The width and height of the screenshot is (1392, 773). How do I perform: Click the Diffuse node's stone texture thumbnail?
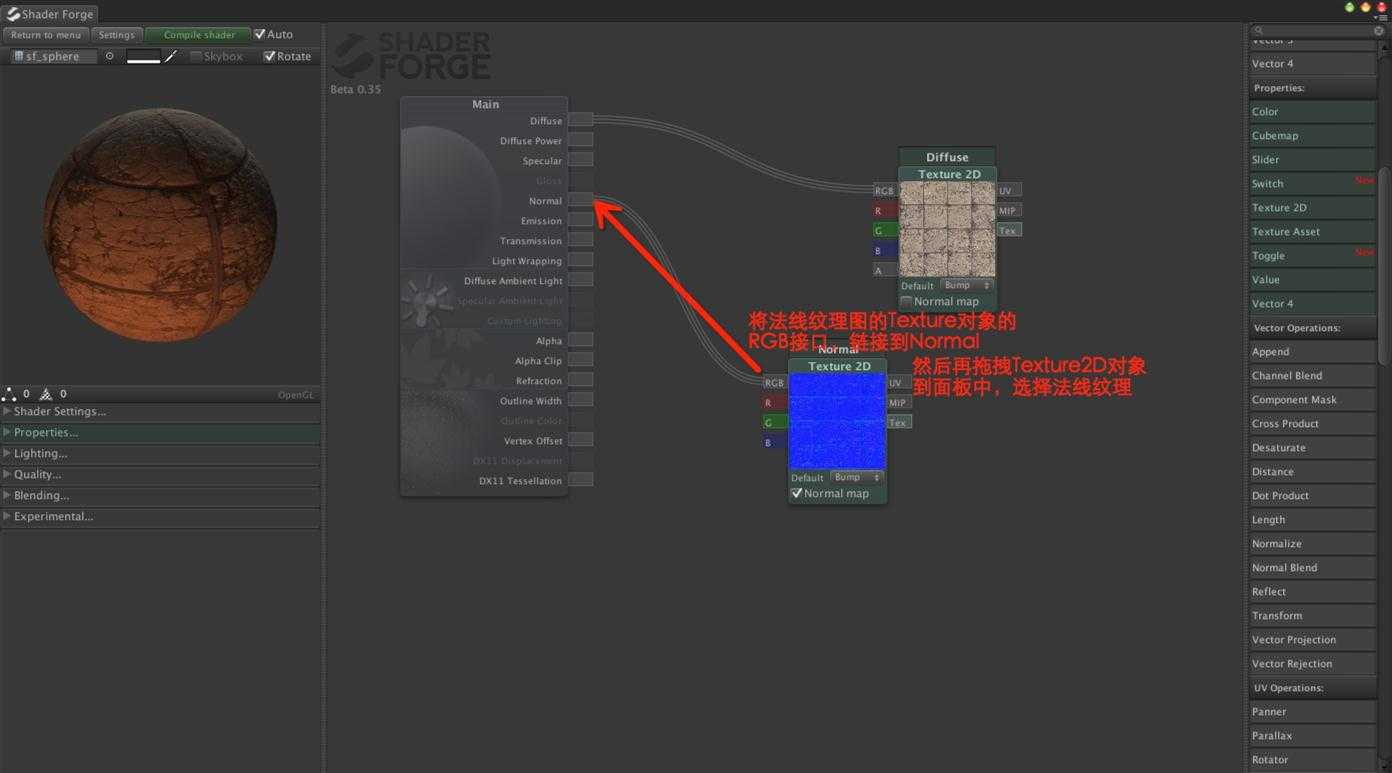click(x=947, y=229)
